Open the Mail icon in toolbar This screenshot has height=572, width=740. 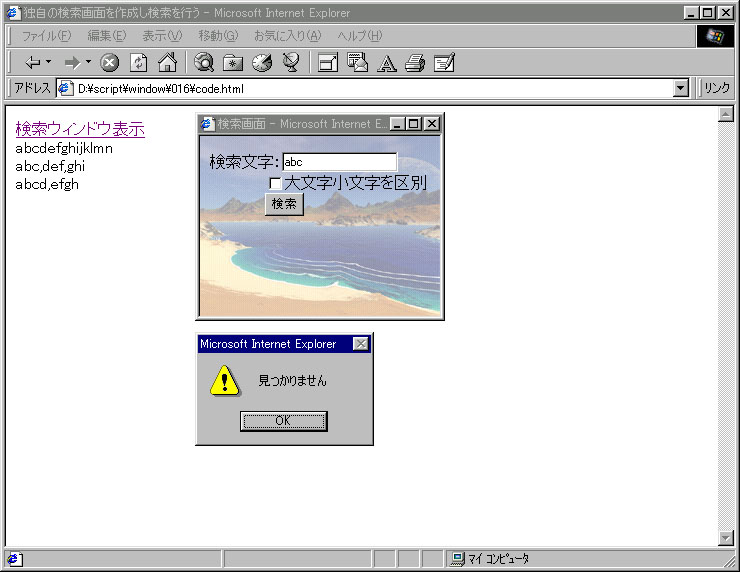[x=357, y=62]
